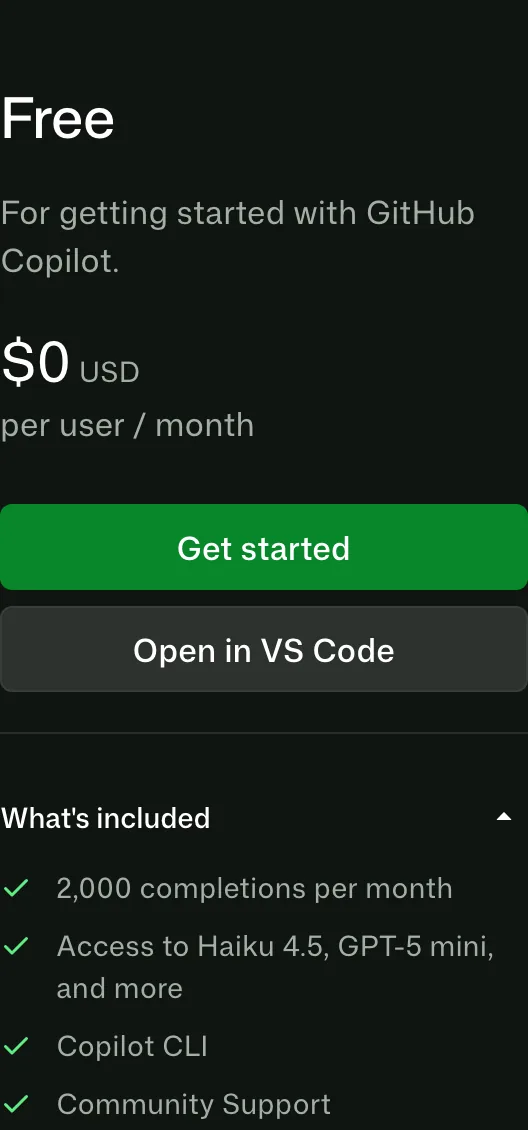Click the $0 price figure
This screenshot has width=528, height=1130.
click(35, 362)
